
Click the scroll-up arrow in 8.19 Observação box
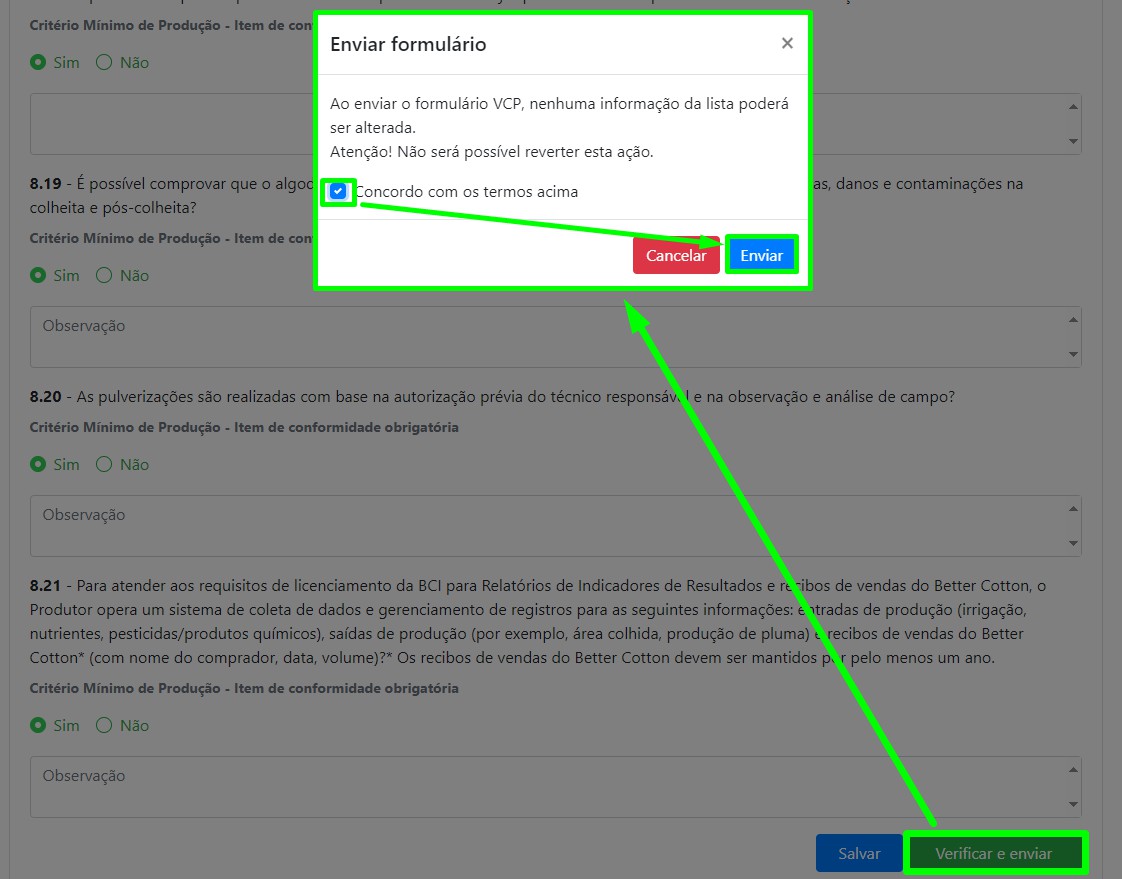pos(1074,320)
